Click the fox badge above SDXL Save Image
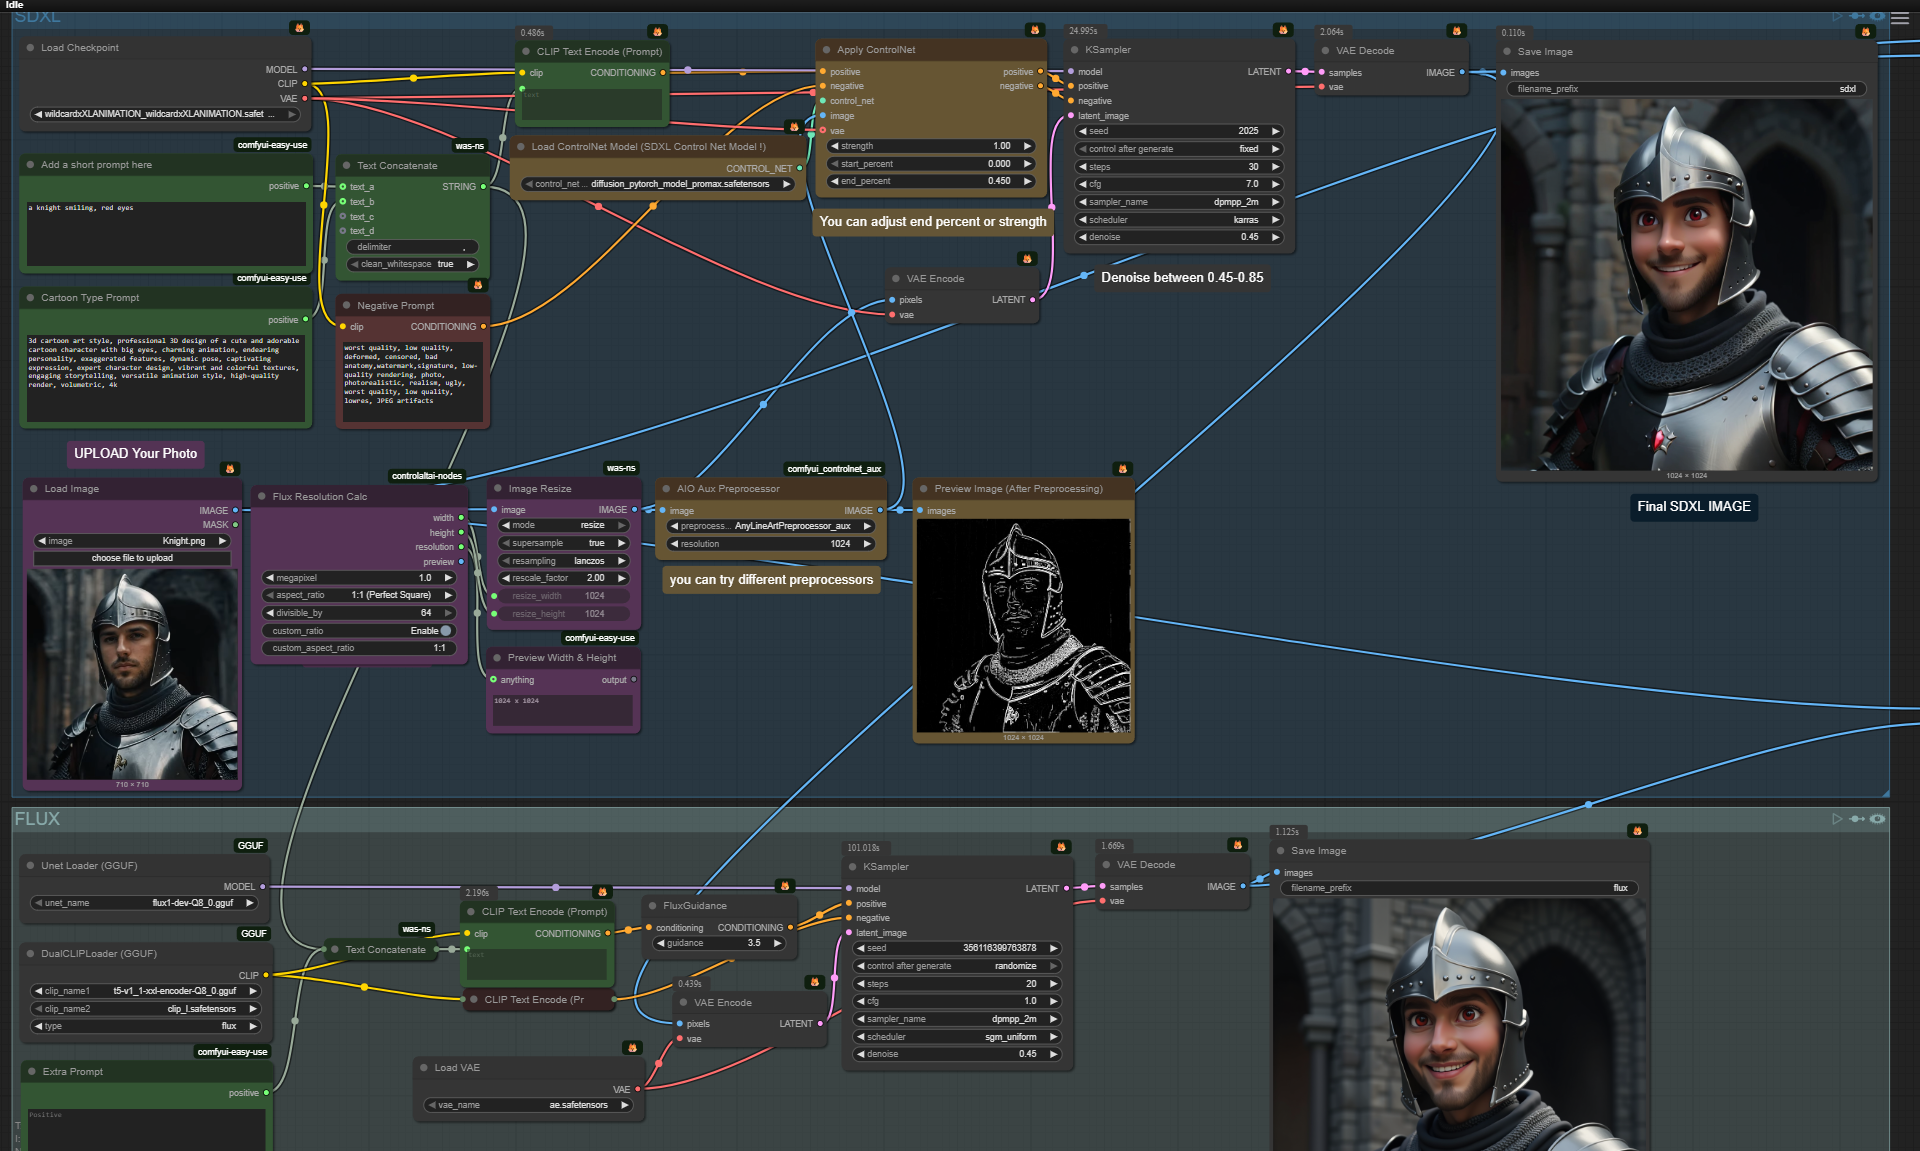 (1865, 32)
